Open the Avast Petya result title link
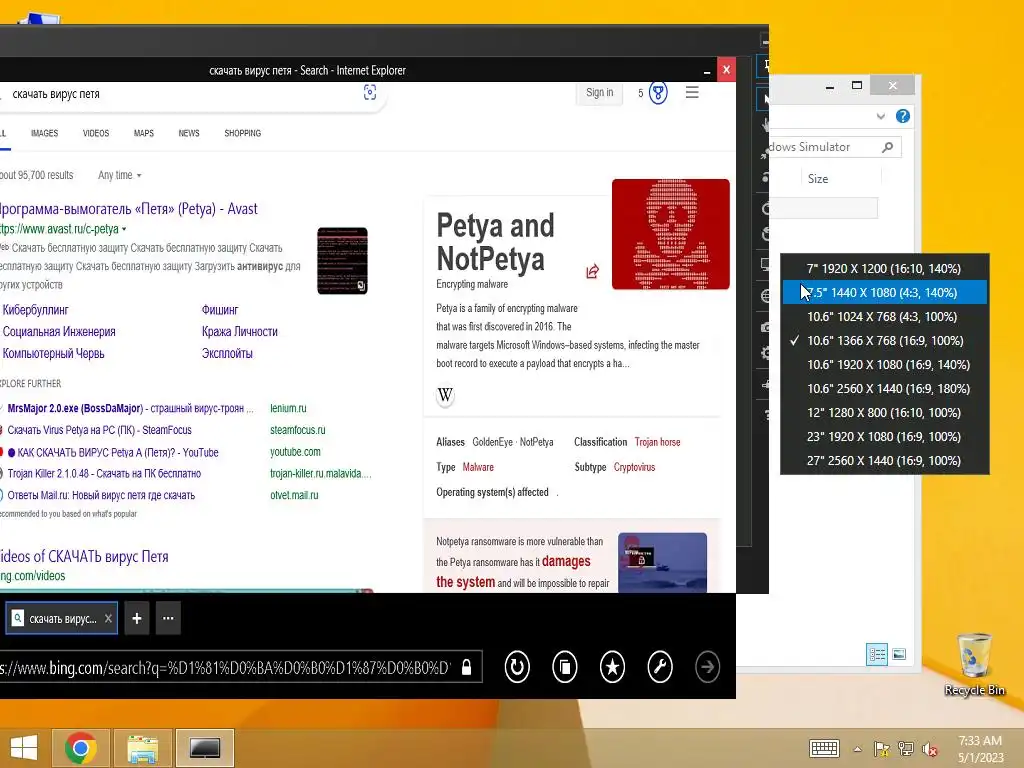The image size is (1024, 768). (x=128, y=209)
